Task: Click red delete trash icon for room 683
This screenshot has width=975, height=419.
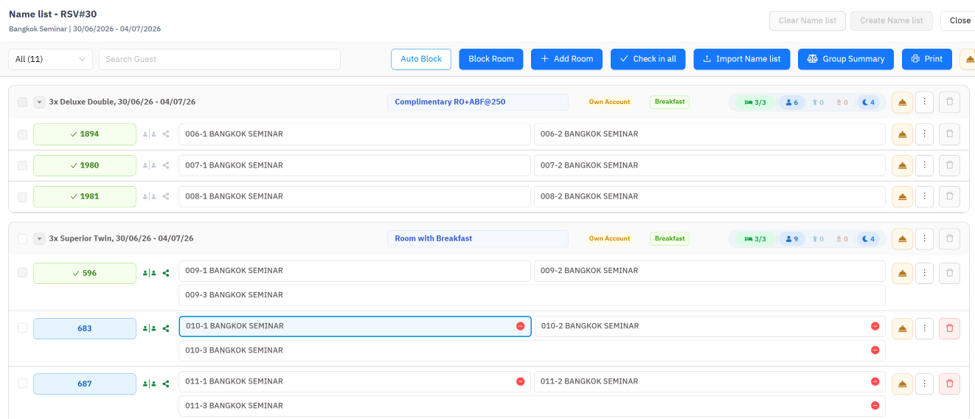Action: [x=949, y=328]
